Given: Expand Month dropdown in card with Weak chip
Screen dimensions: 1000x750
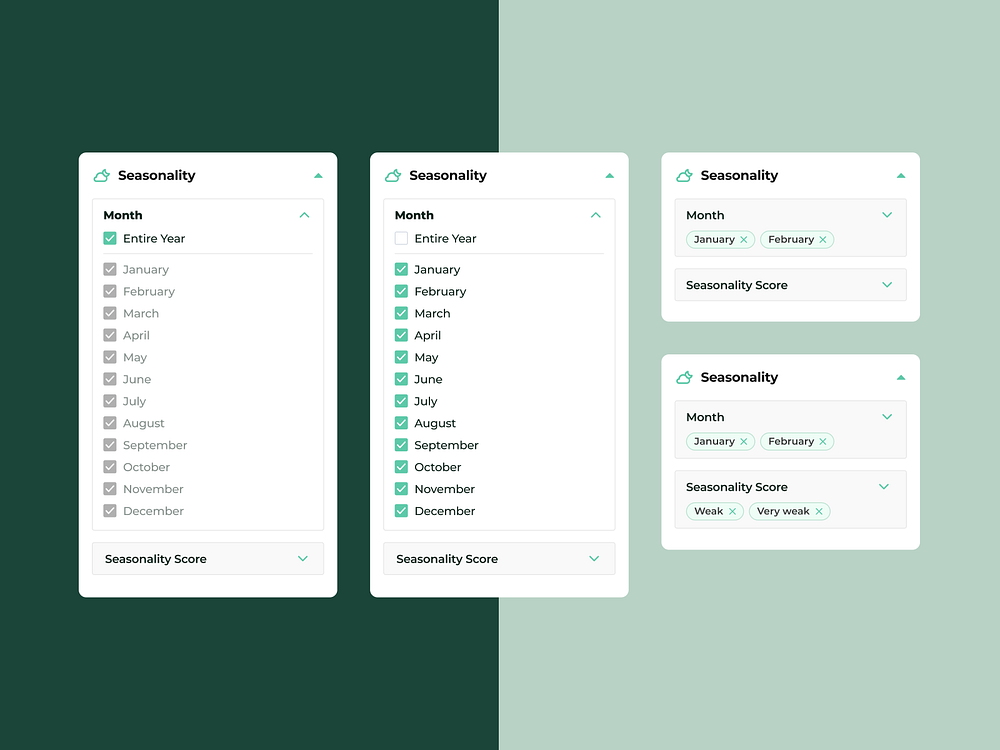Looking at the screenshot, I should (x=887, y=417).
